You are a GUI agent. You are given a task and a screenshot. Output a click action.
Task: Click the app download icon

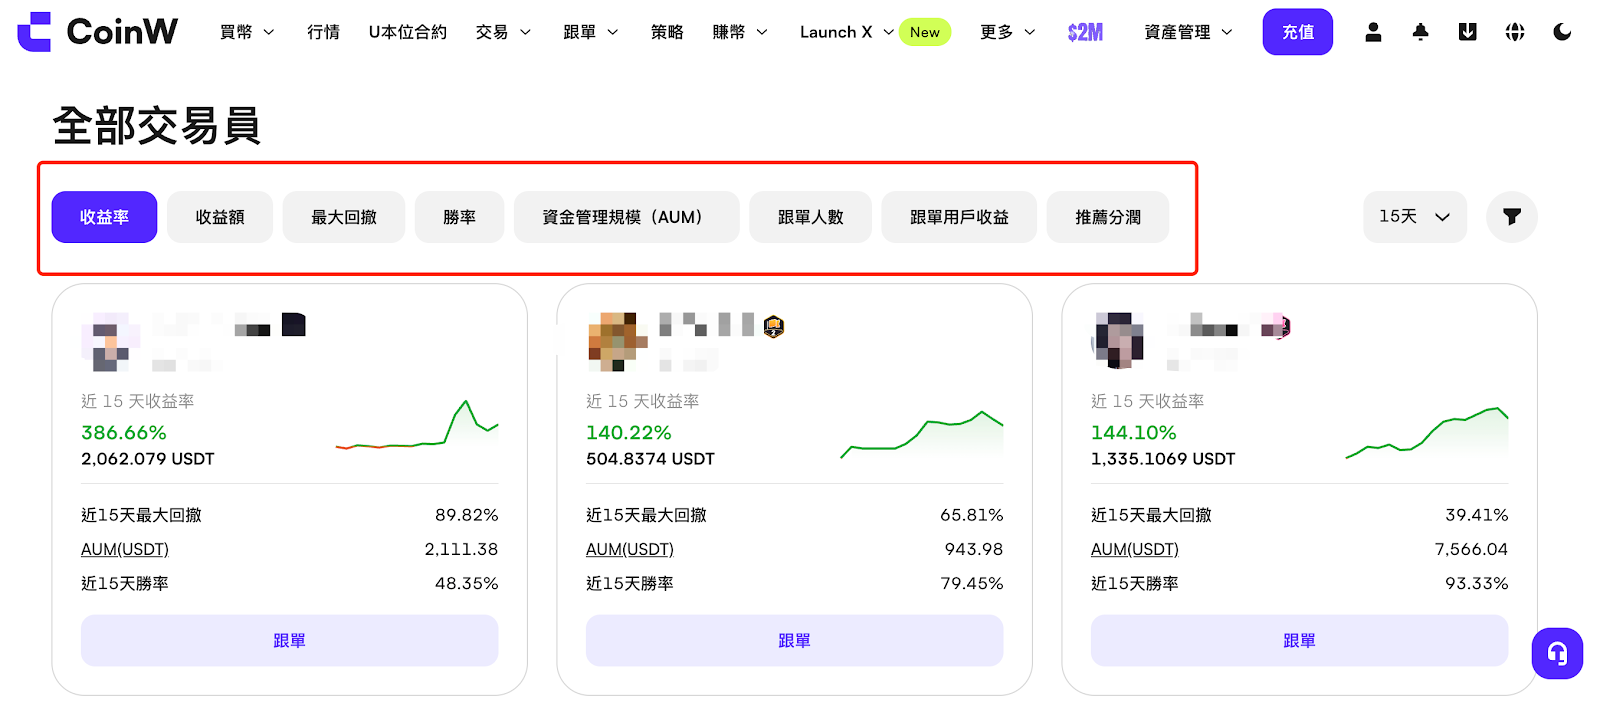[x=1467, y=32]
